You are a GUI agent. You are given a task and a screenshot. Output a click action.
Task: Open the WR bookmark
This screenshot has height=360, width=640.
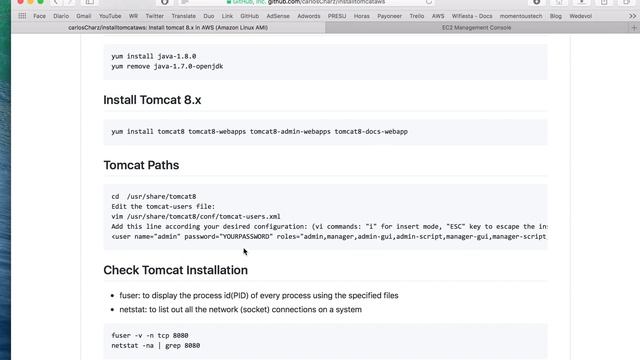133,16
